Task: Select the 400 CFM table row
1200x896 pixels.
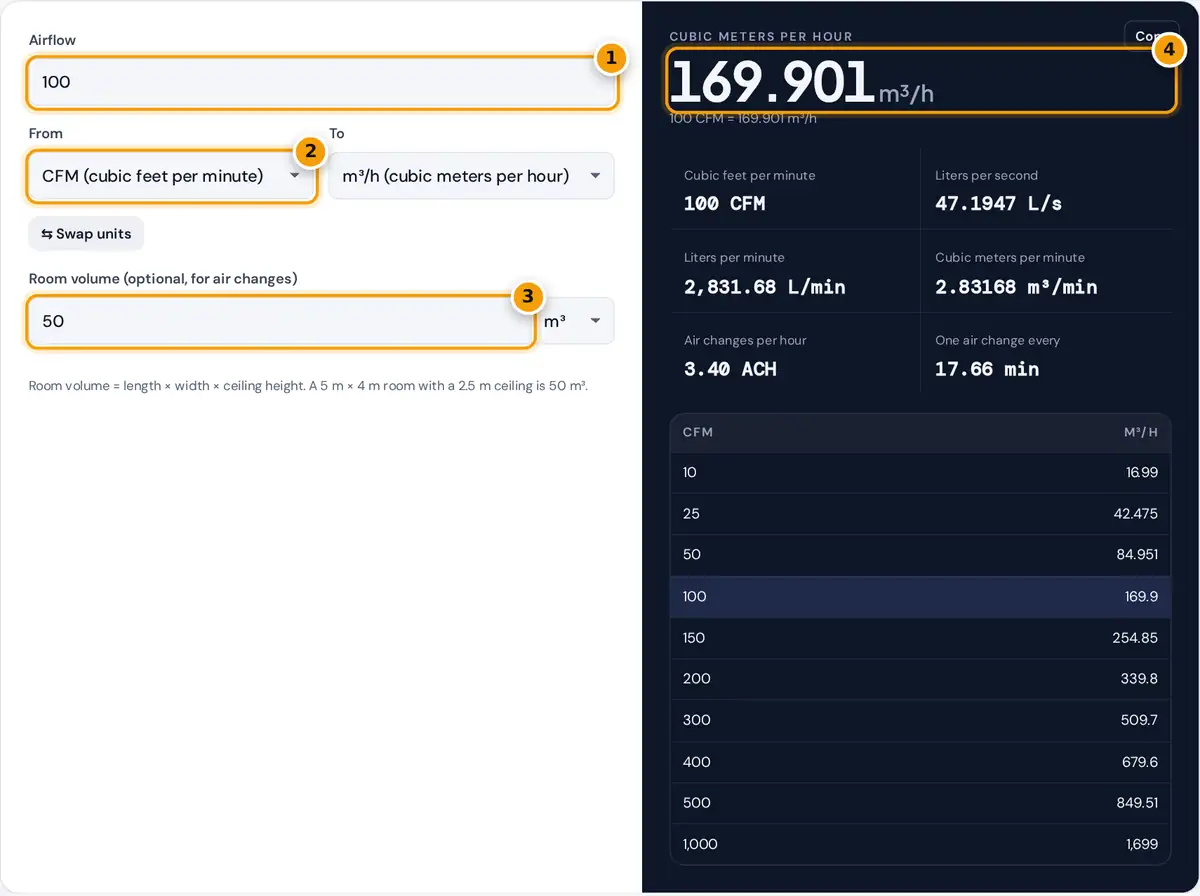Action: (x=920, y=762)
